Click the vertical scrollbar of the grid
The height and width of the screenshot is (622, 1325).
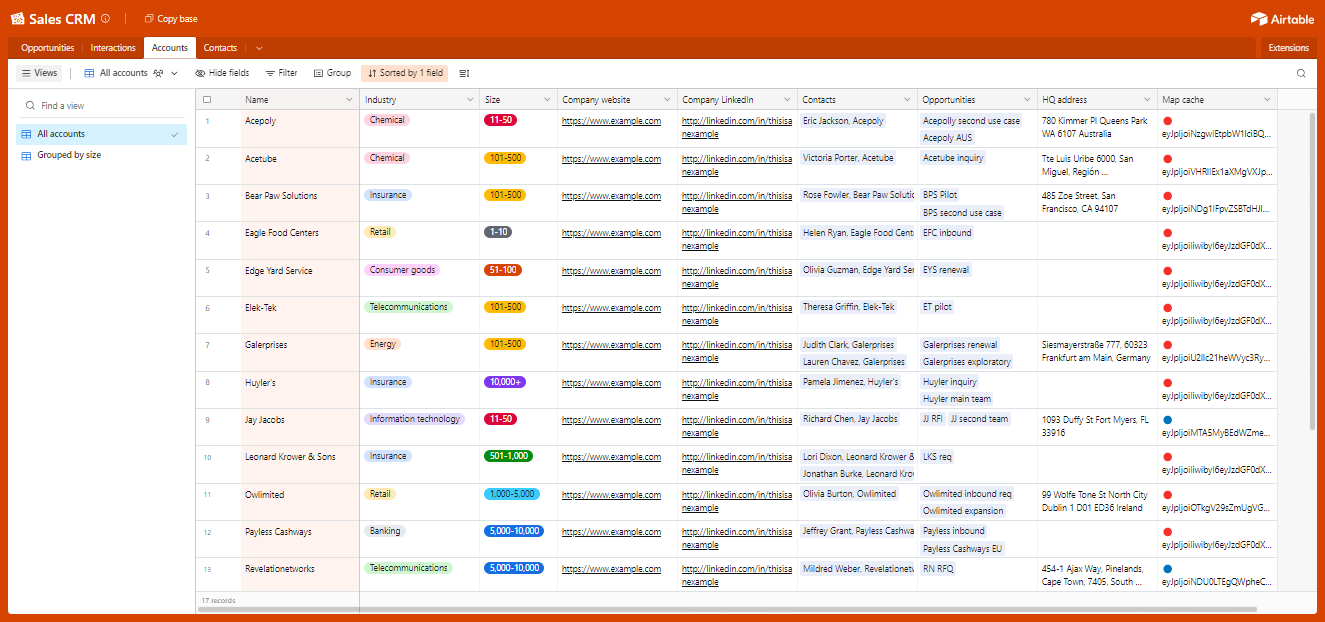1312,270
